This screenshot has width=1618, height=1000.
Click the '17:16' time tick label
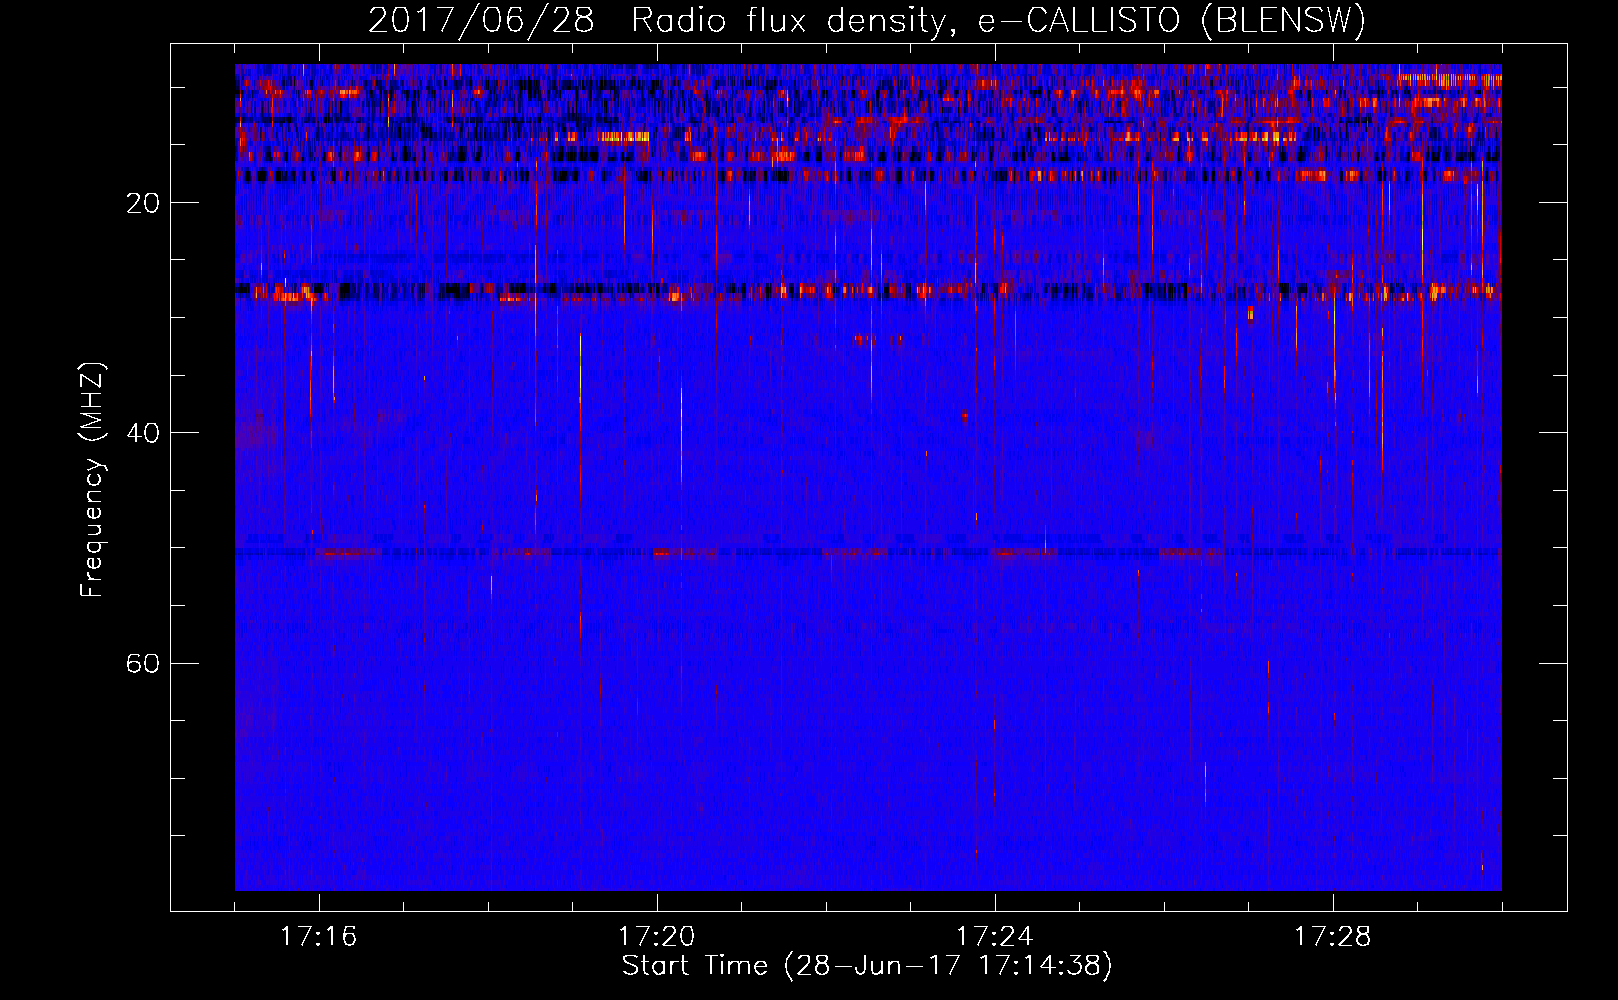pos(318,937)
